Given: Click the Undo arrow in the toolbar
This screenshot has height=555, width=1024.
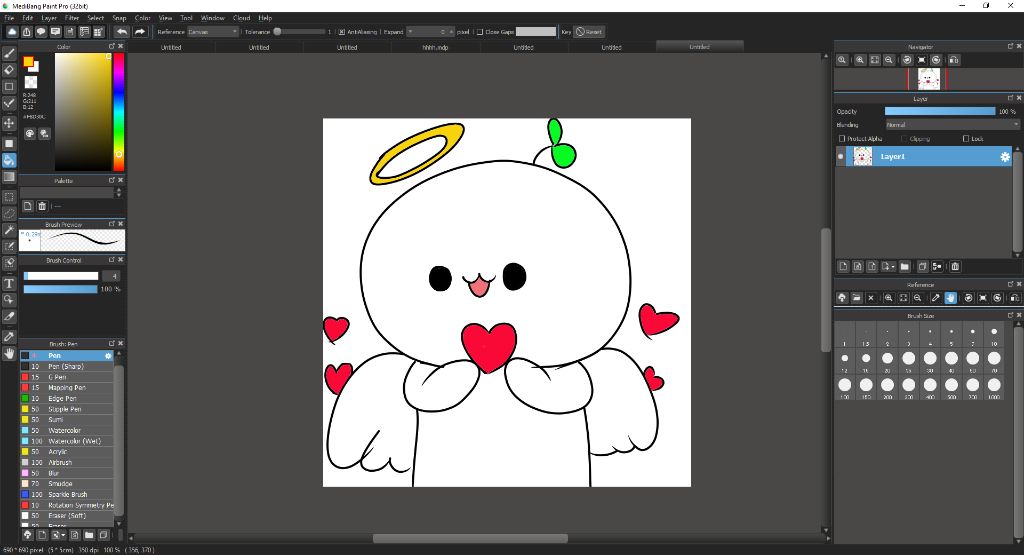Looking at the screenshot, I should click(122, 31).
